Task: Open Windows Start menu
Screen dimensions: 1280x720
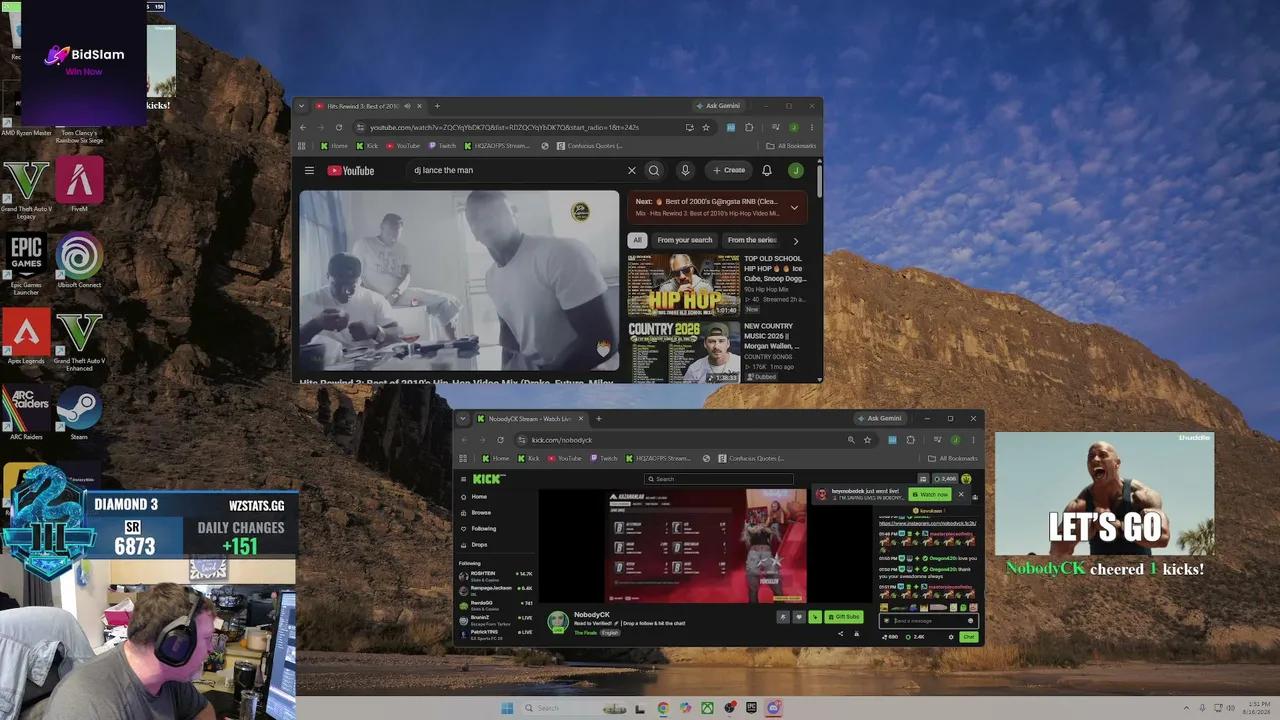Action: 507,708
